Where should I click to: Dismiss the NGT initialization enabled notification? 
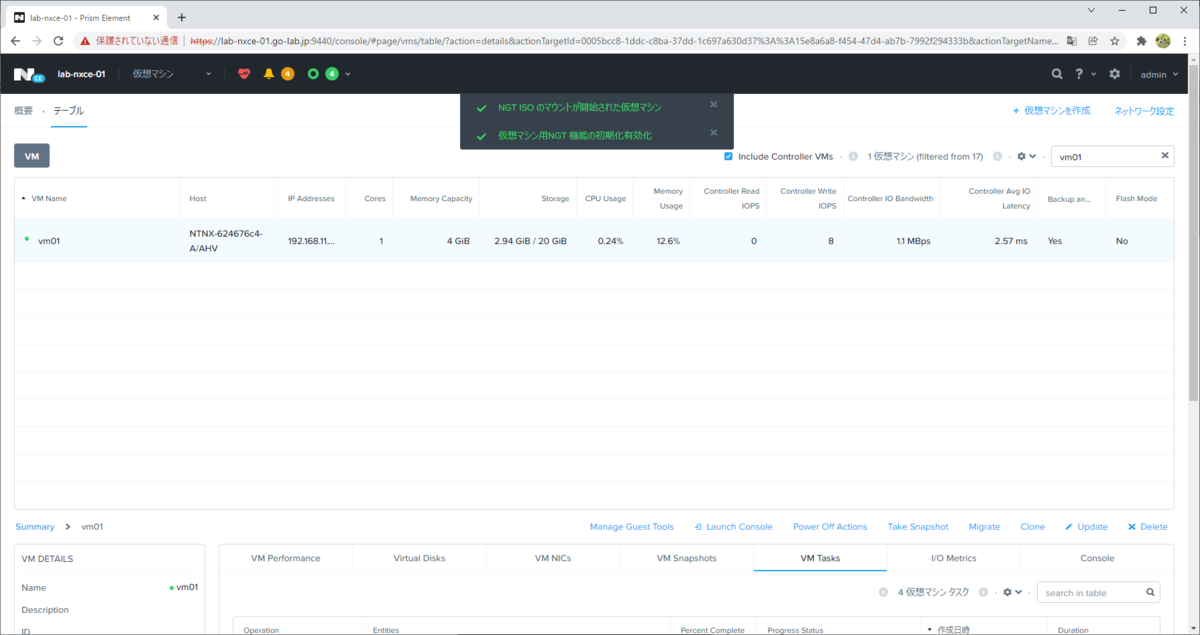click(713, 133)
